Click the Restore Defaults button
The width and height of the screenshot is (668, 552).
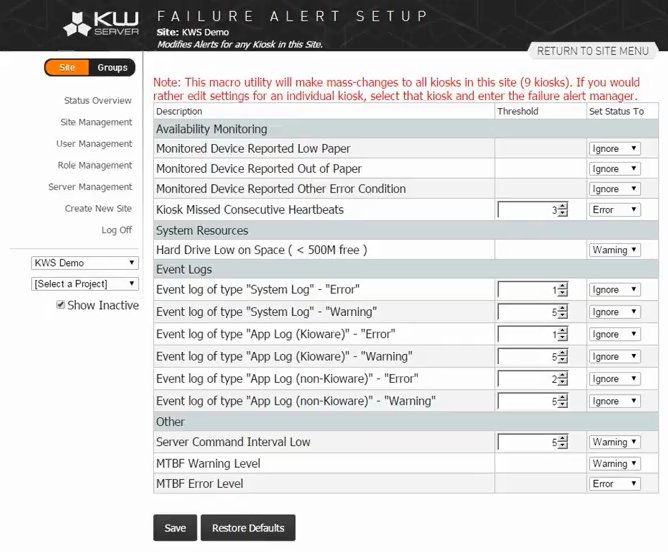(x=248, y=528)
